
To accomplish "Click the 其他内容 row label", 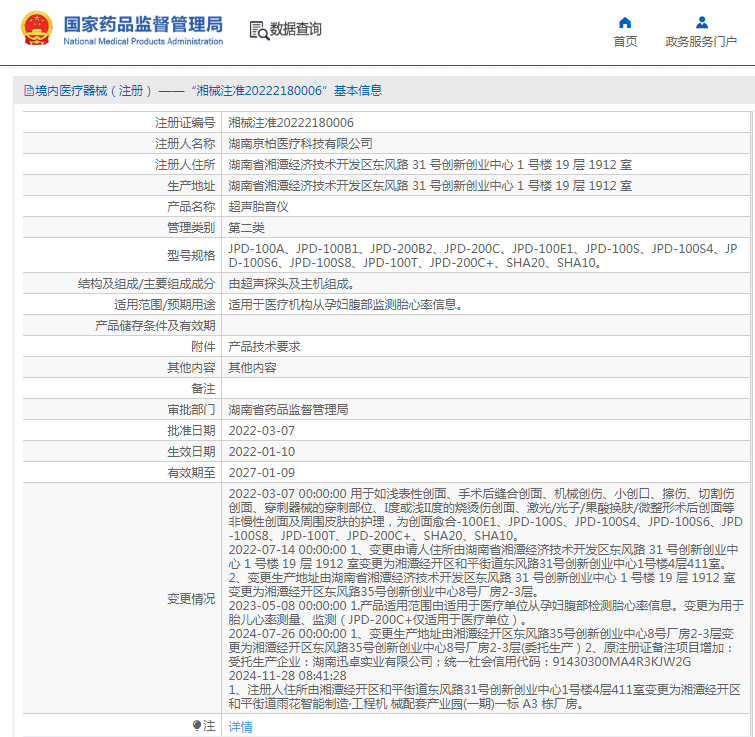I will click(x=191, y=368).
